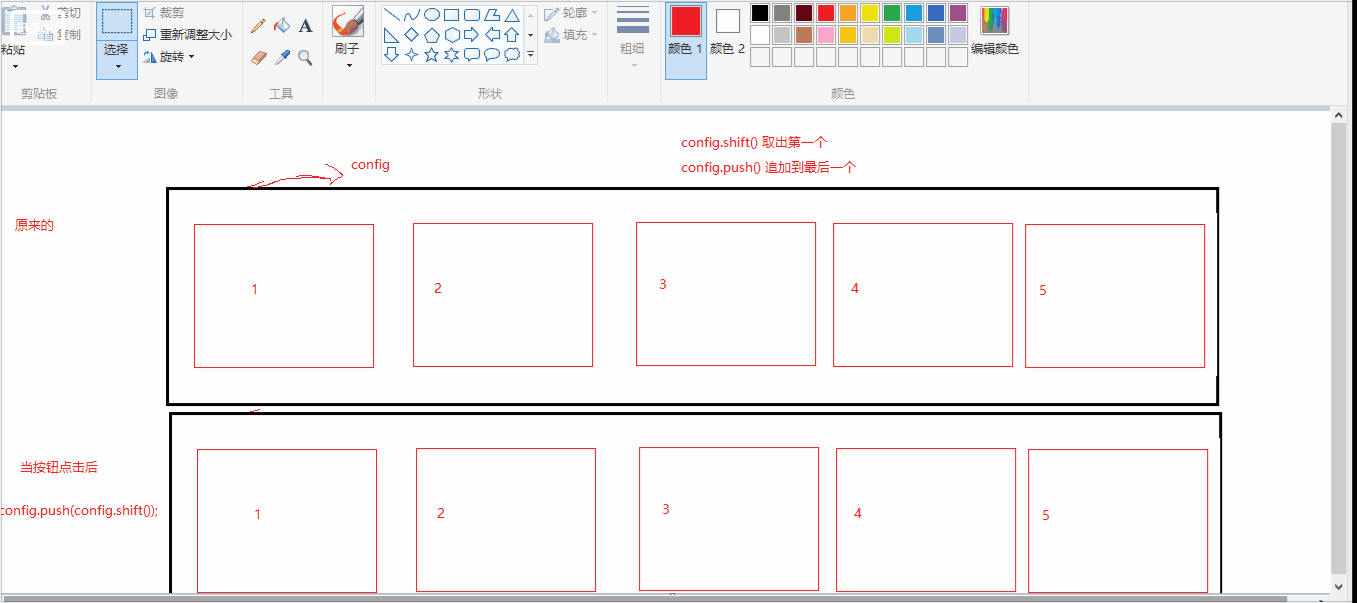Image resolution: width=1357 pixels, height=603 pixels.
Task: Activate 颜色 1 foreground color box
Action: coord(686,40)
